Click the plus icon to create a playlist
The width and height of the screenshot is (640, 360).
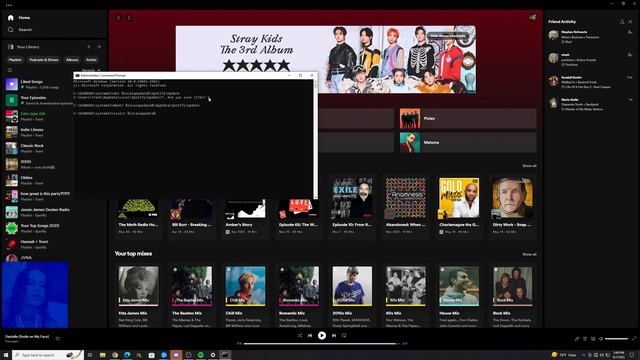point(89,47)
